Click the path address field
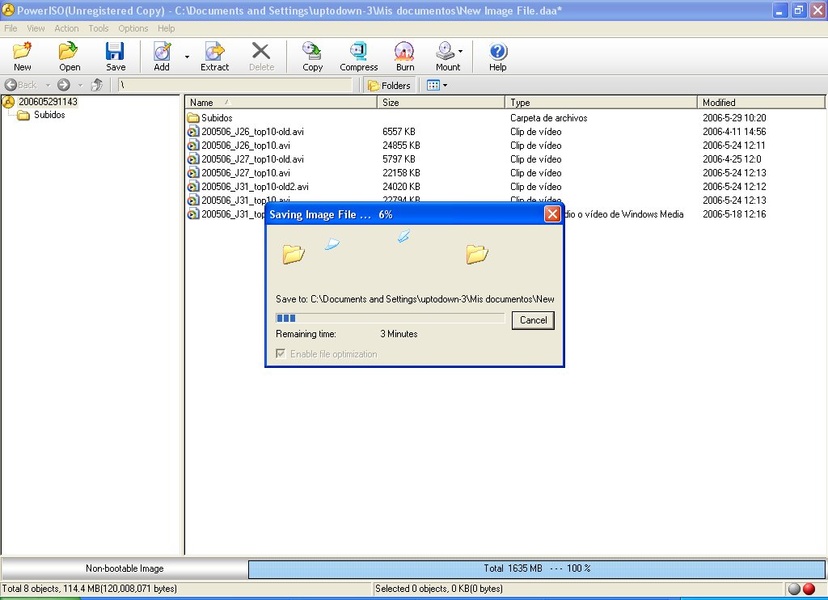The width and height of the screenshot is (828, 600). 235,85
